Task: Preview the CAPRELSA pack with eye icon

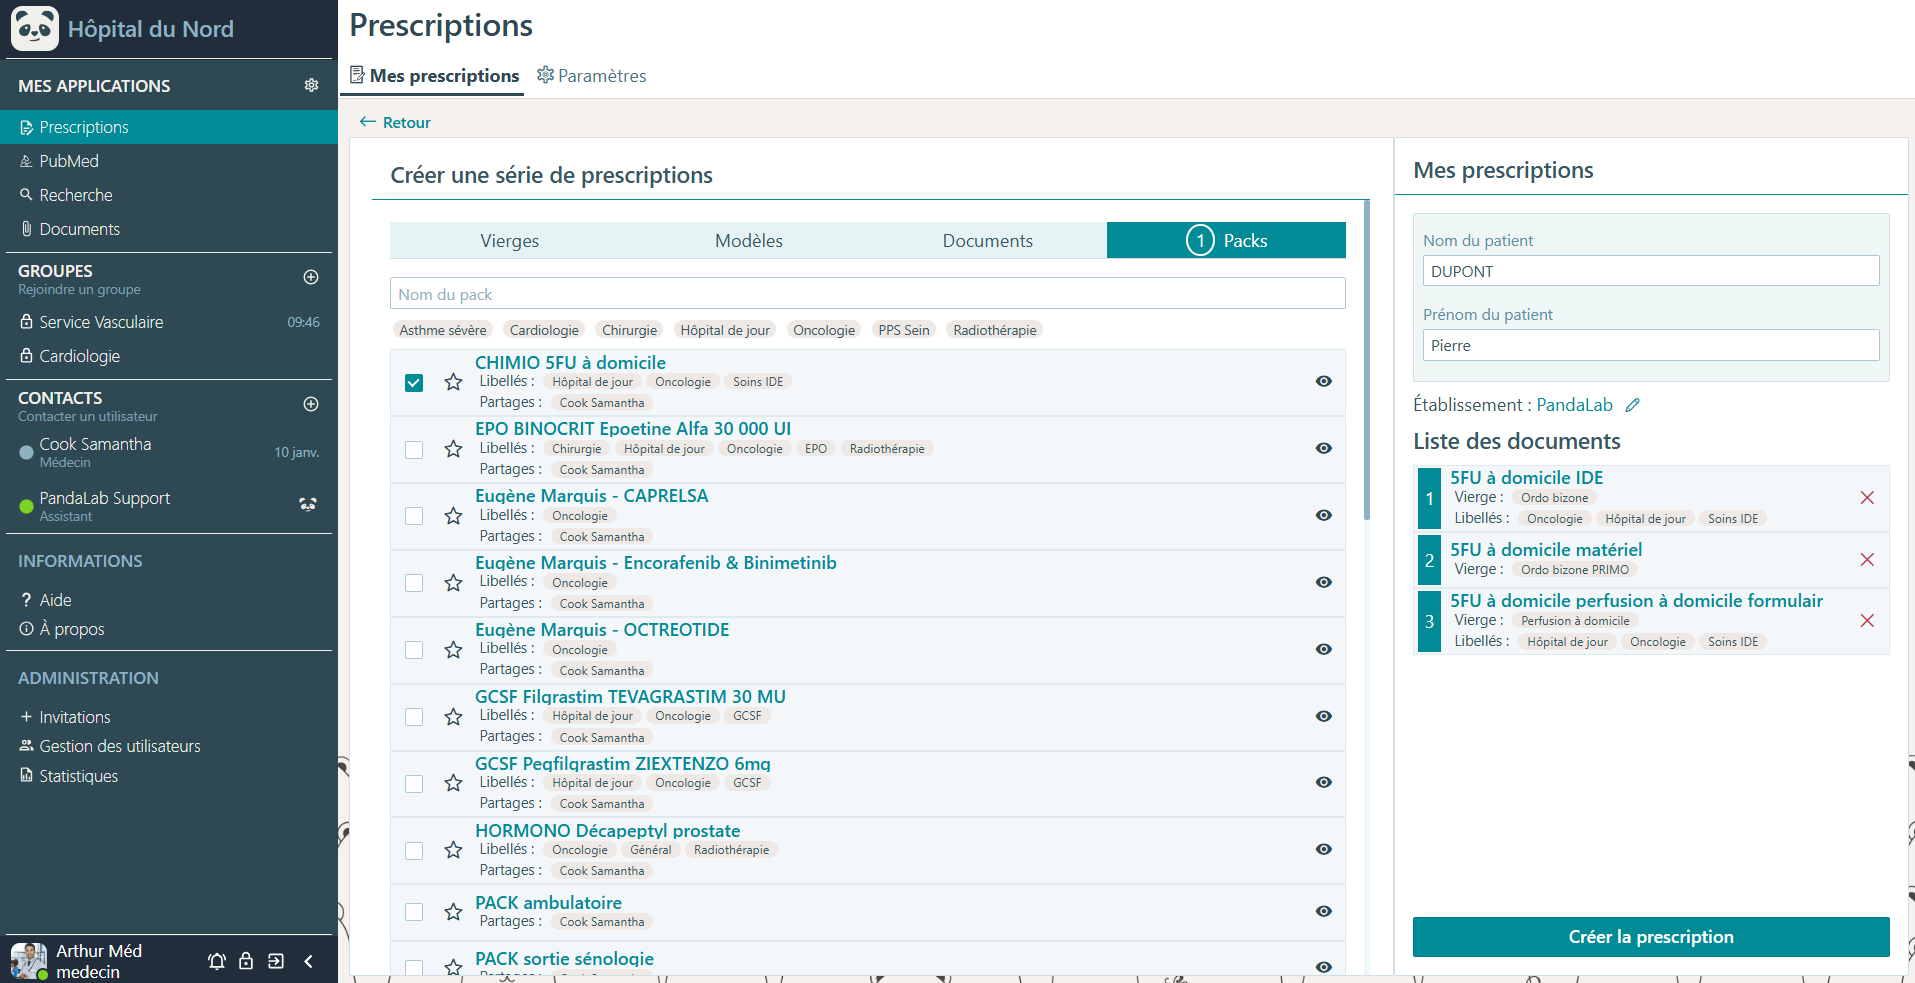Action: [x=1323, y=515]
